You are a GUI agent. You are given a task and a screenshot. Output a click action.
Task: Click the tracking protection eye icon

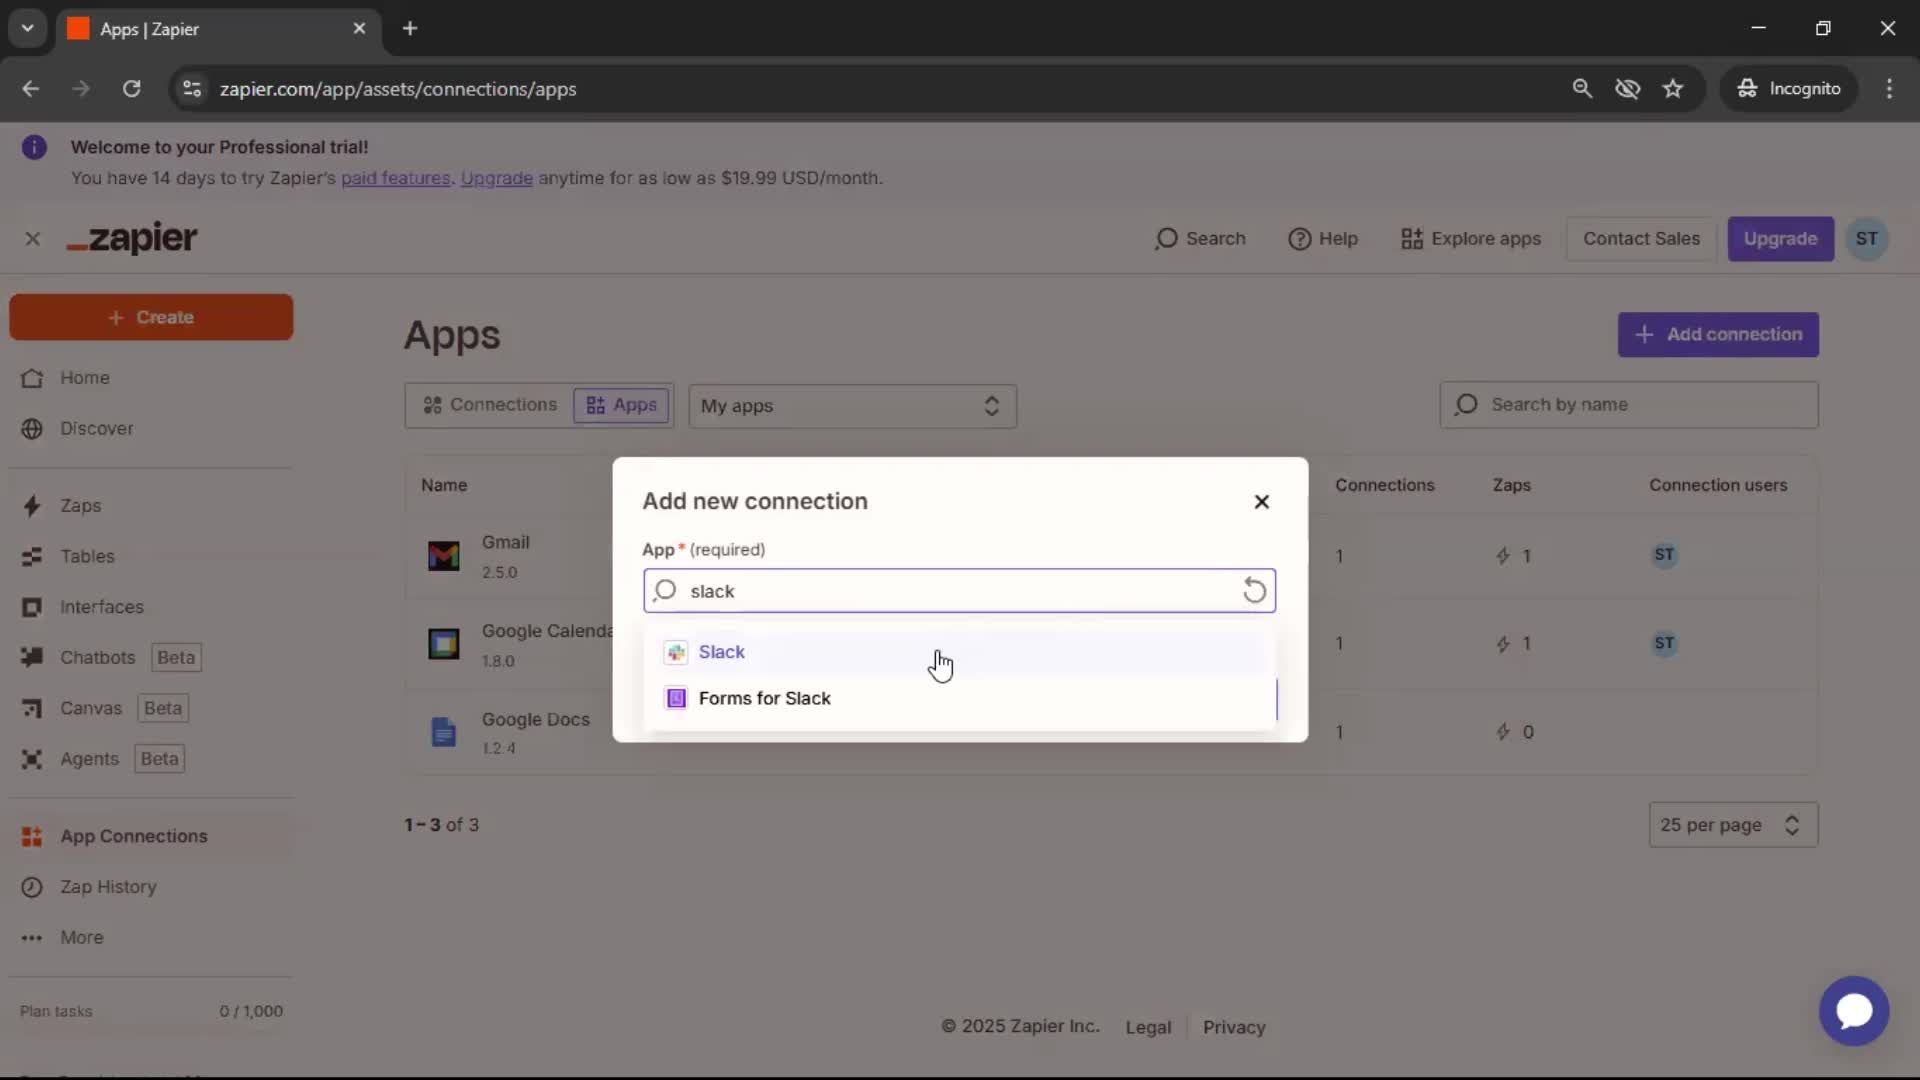click(x=1627, y=89)
